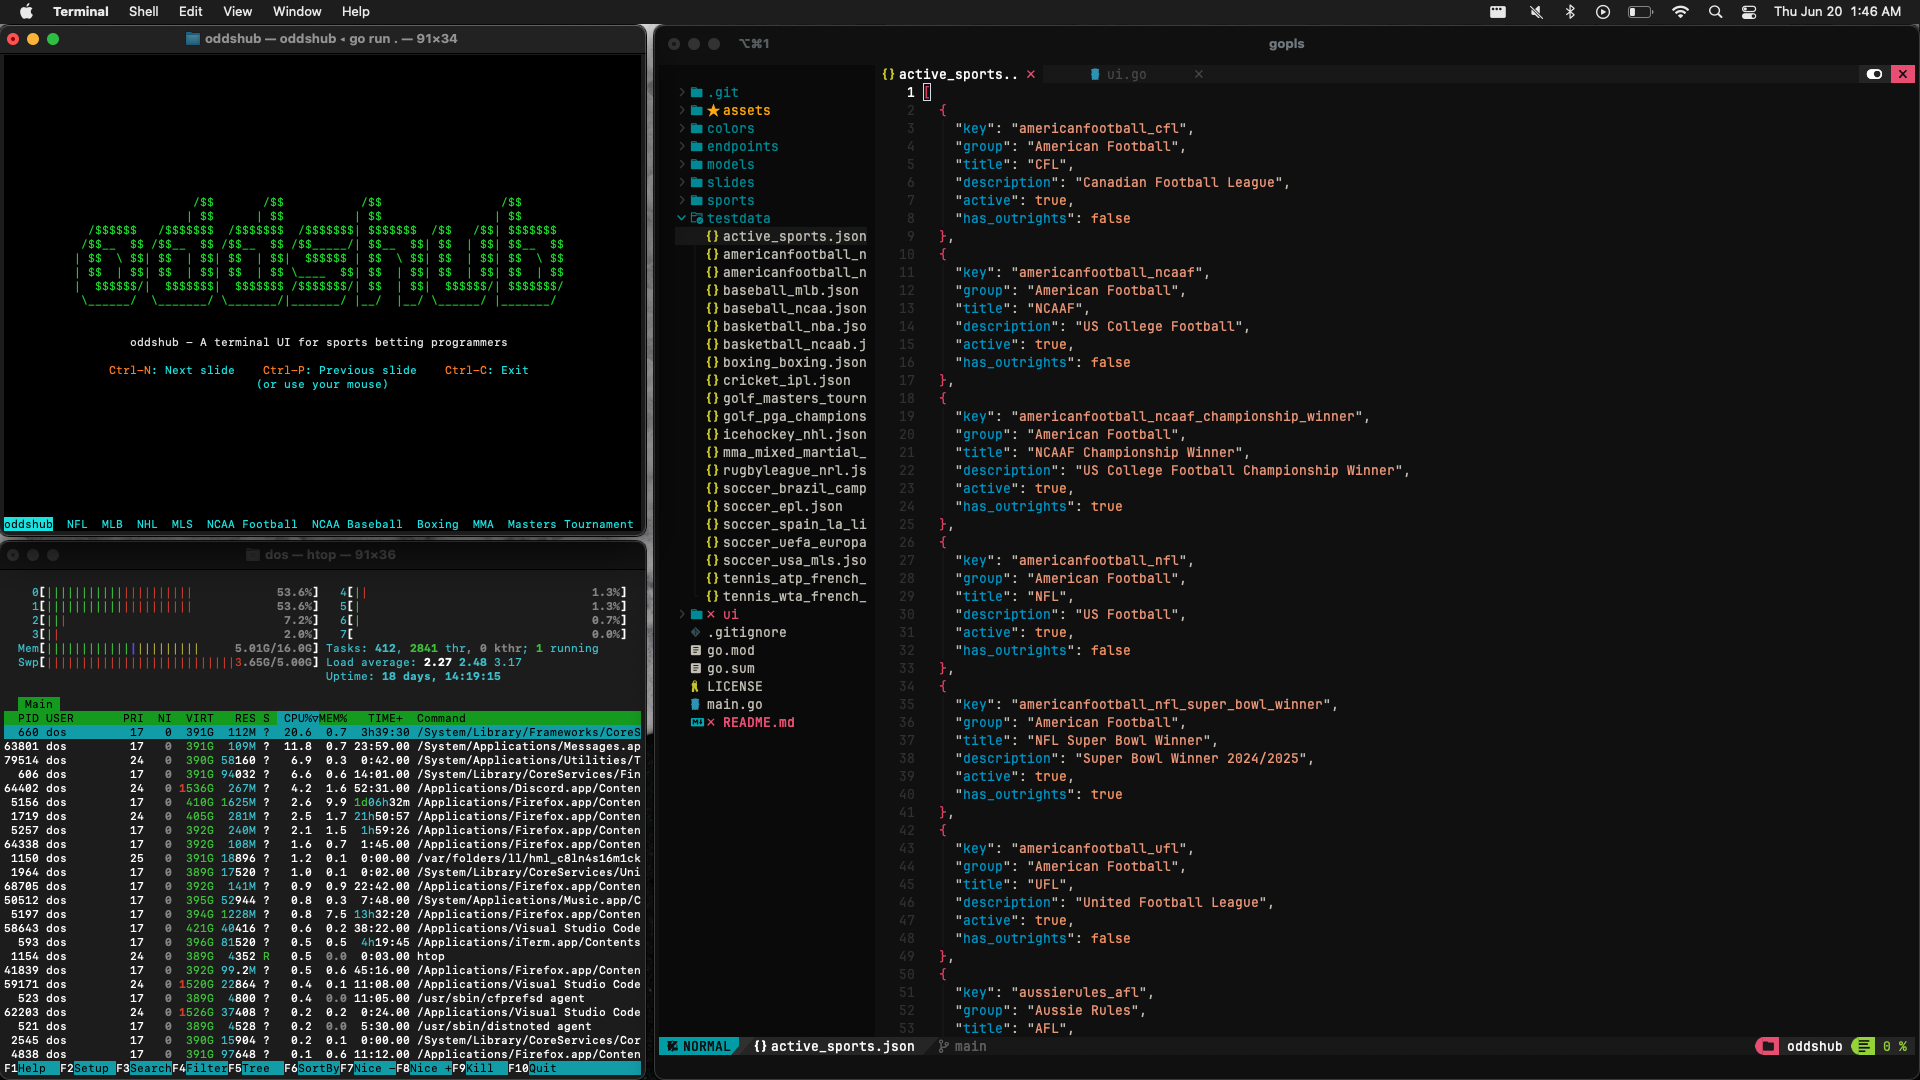Image resolution: width=1920 pixels, height=1080 pixels.
Task: Click the main.go file in sidebar
Action: pos(733,704)
